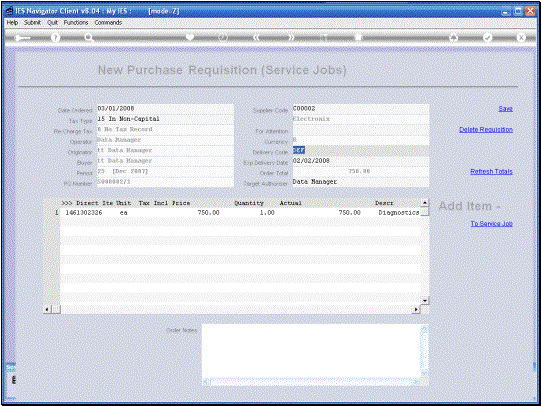
Task: Open the Functions menu
Action: (x=76, y=22)
